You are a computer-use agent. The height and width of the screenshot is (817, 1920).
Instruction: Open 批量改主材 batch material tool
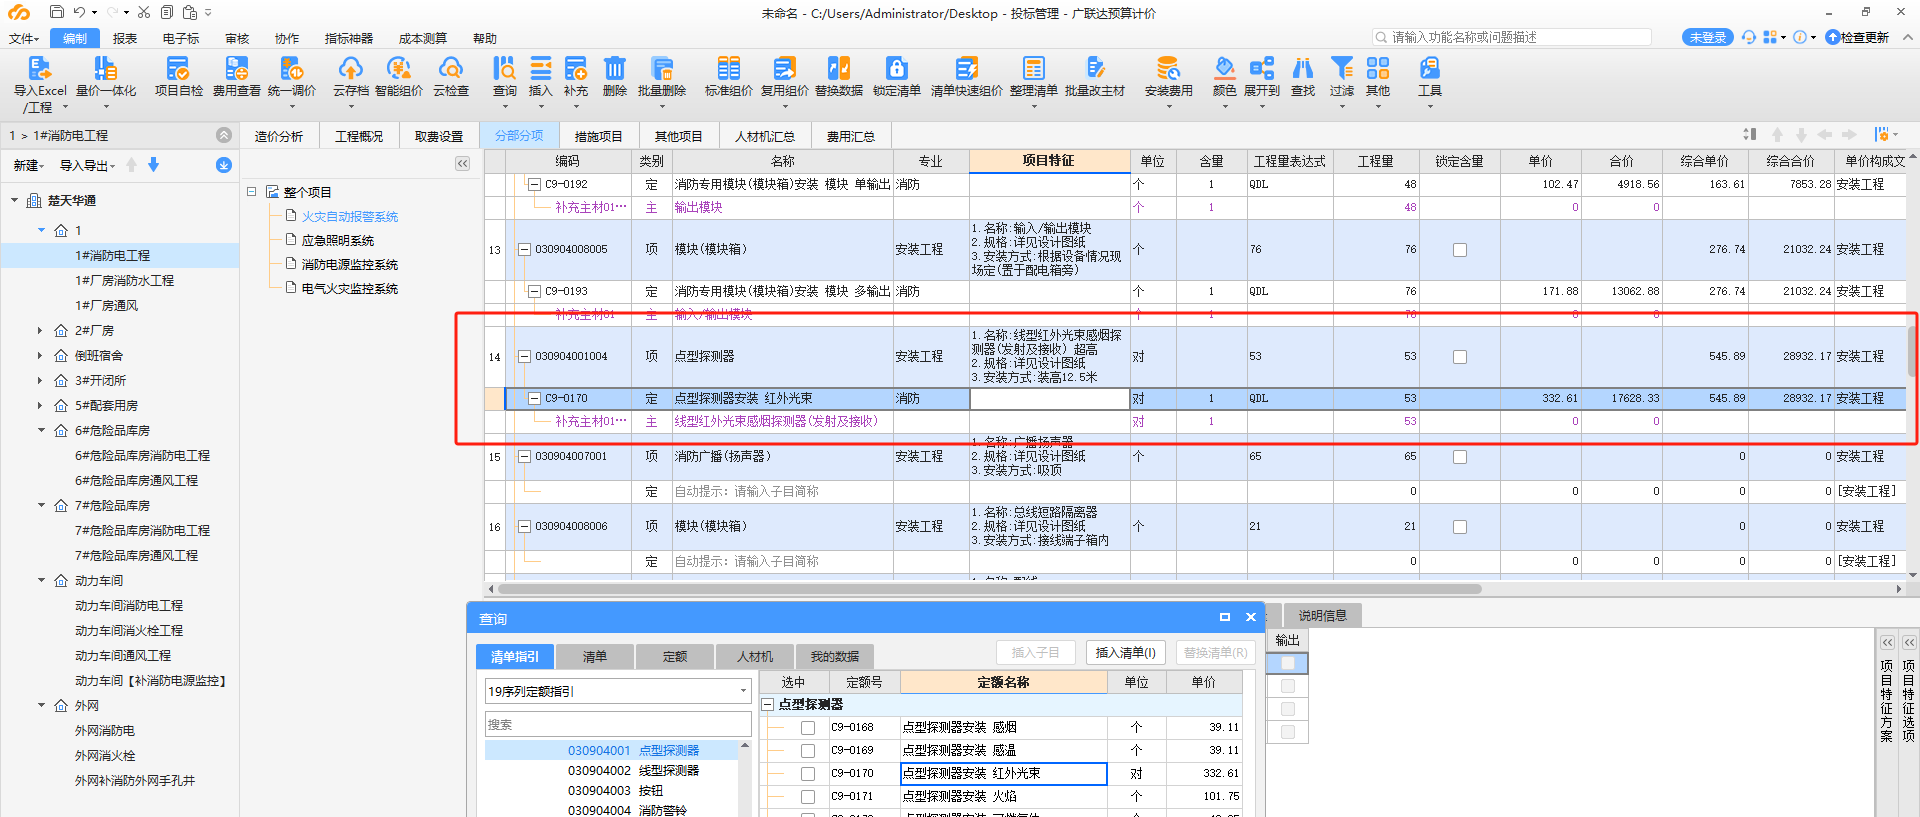click(x=1095, y=77)
